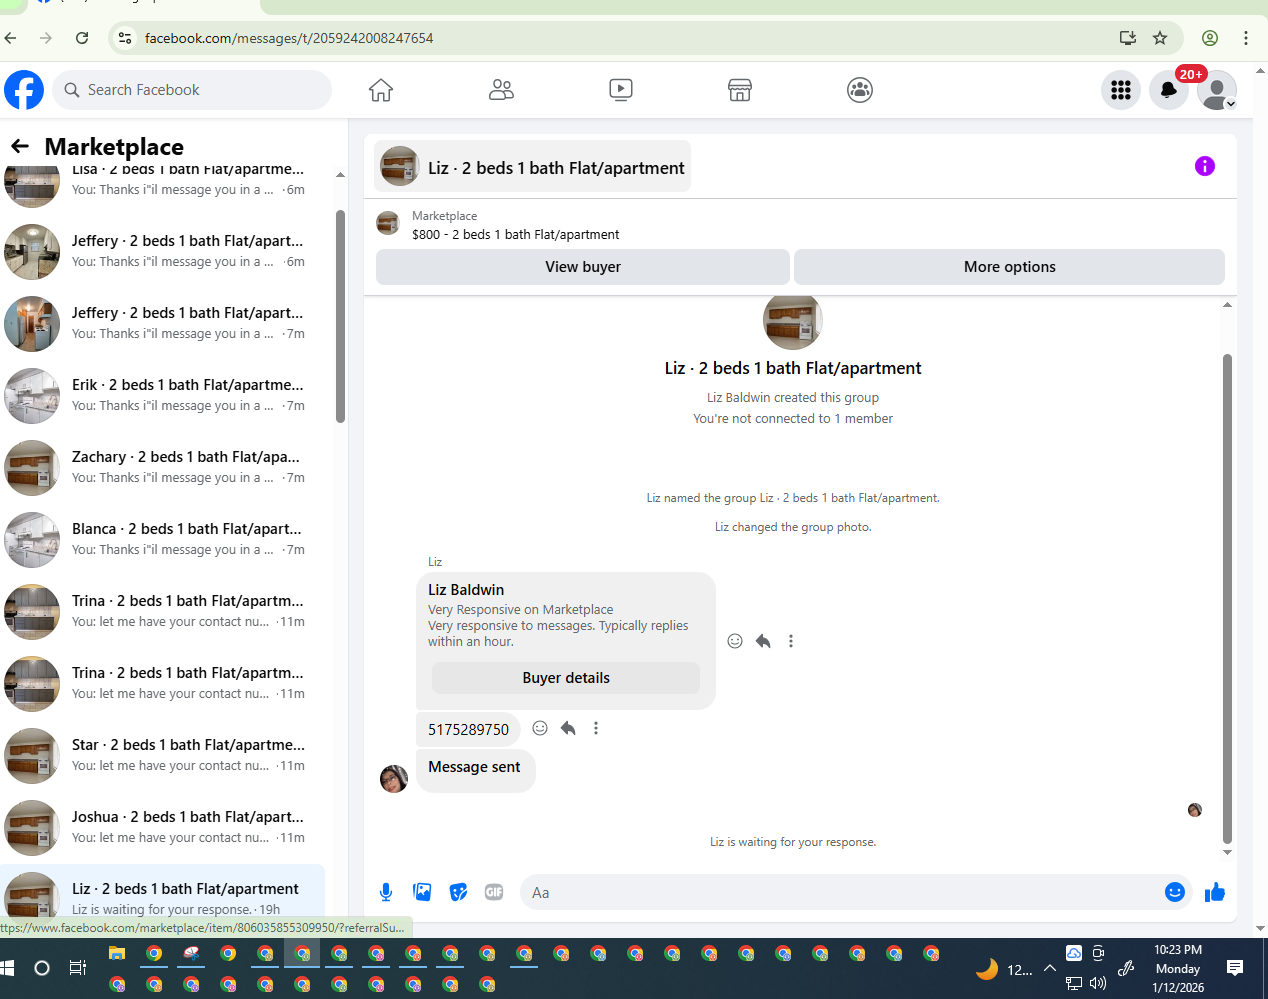Click the back arrow beside Marketplace heading

coord(20,147)
